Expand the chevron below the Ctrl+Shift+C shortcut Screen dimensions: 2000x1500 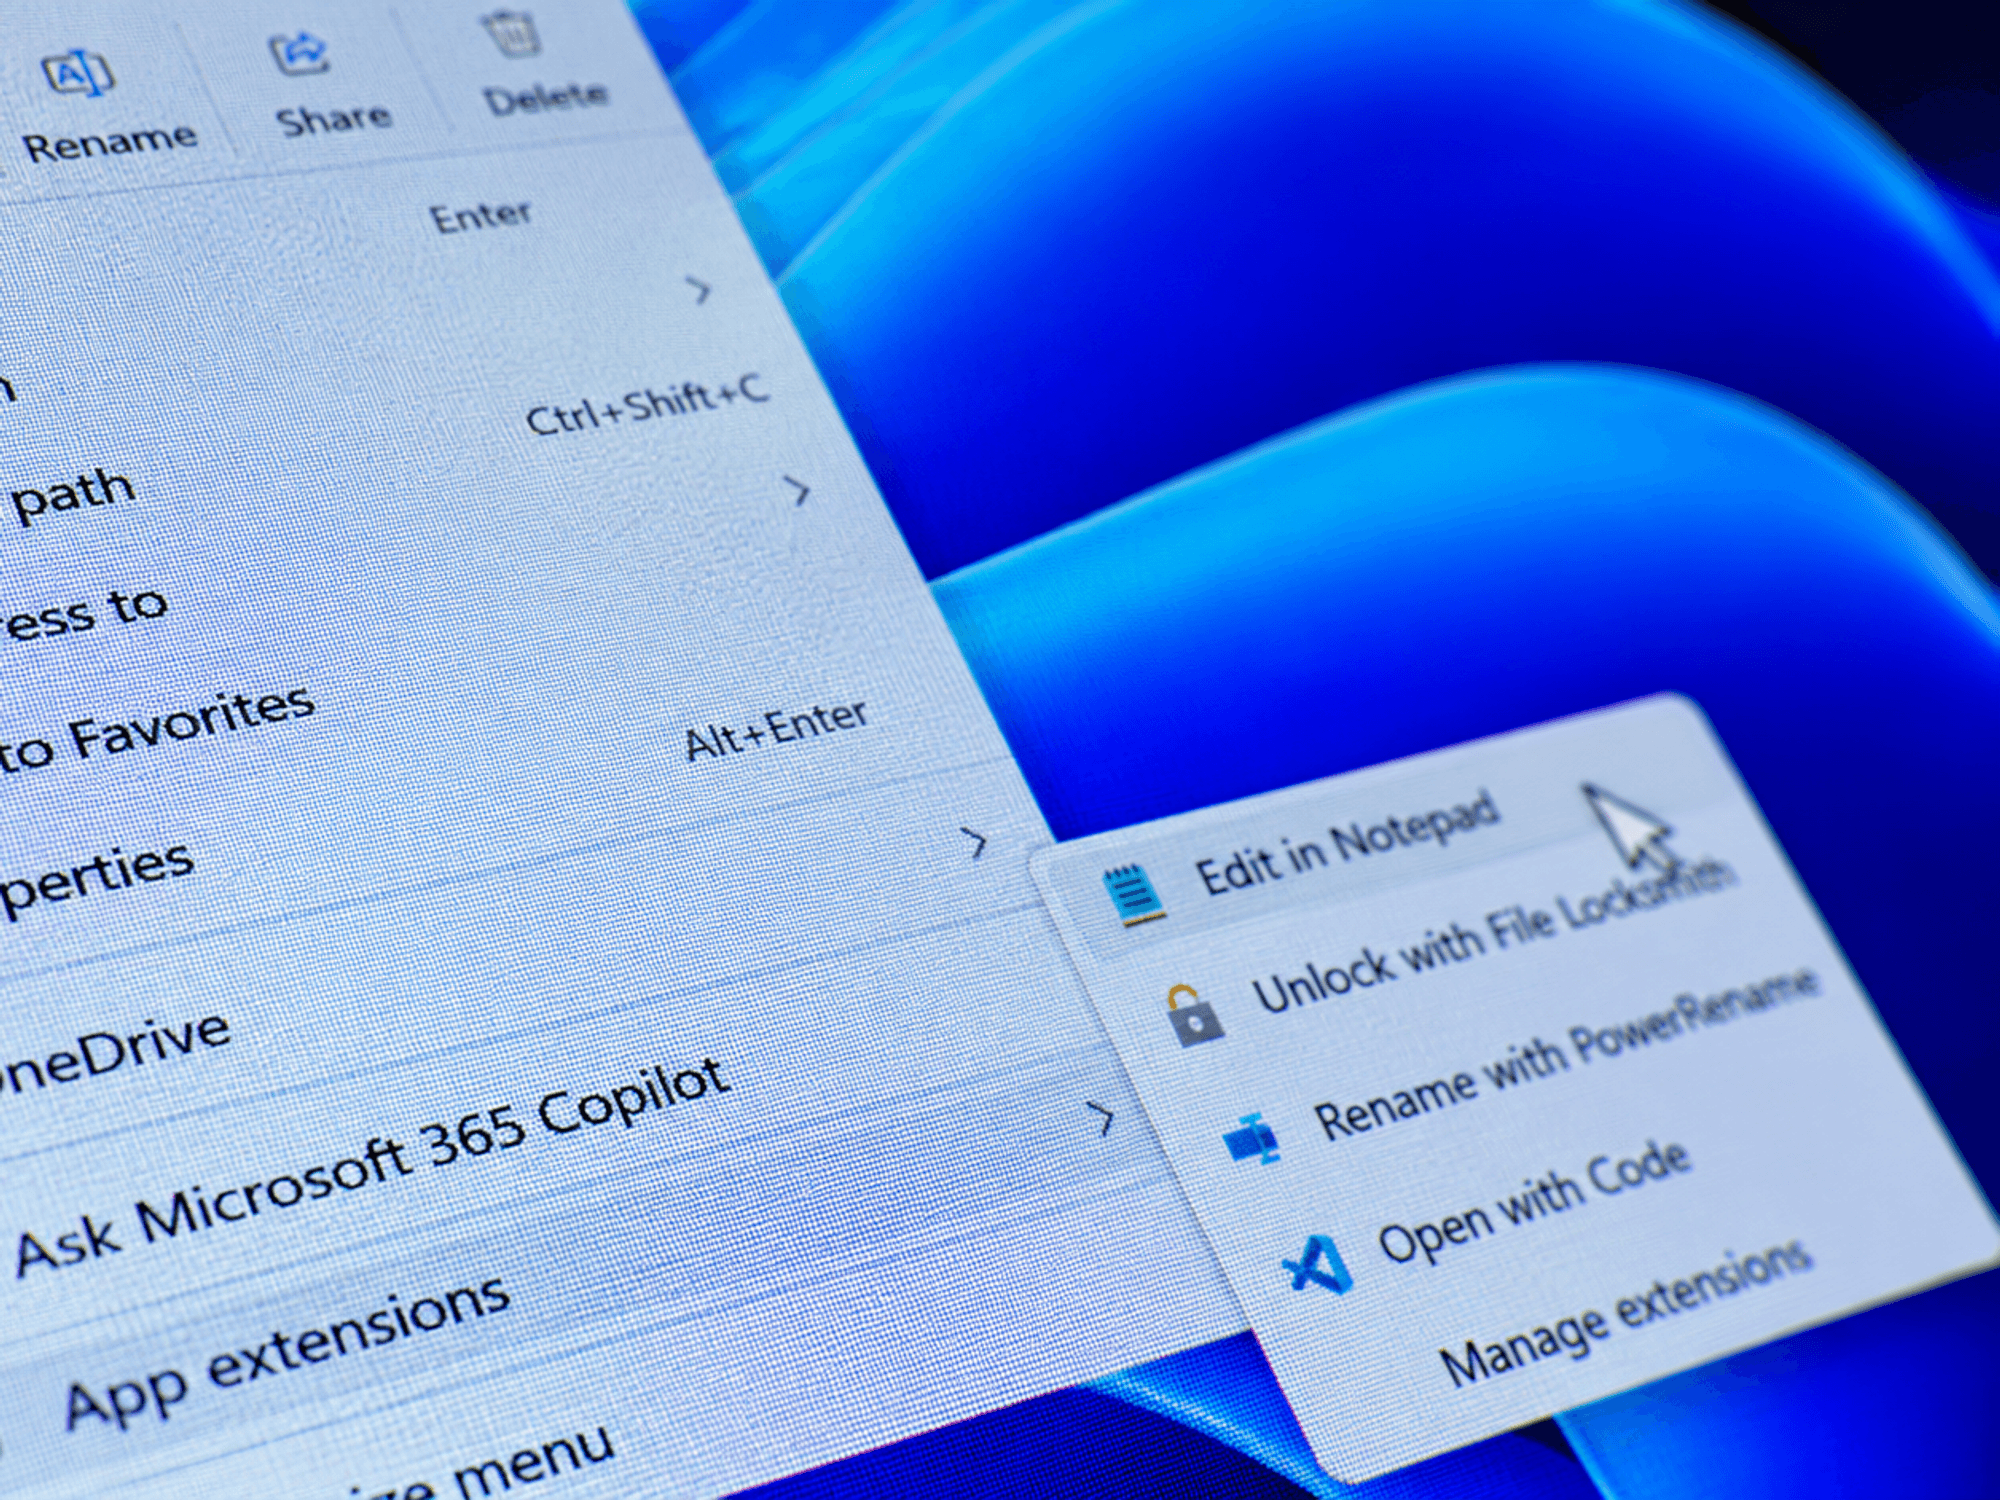(x=797, y=490)
